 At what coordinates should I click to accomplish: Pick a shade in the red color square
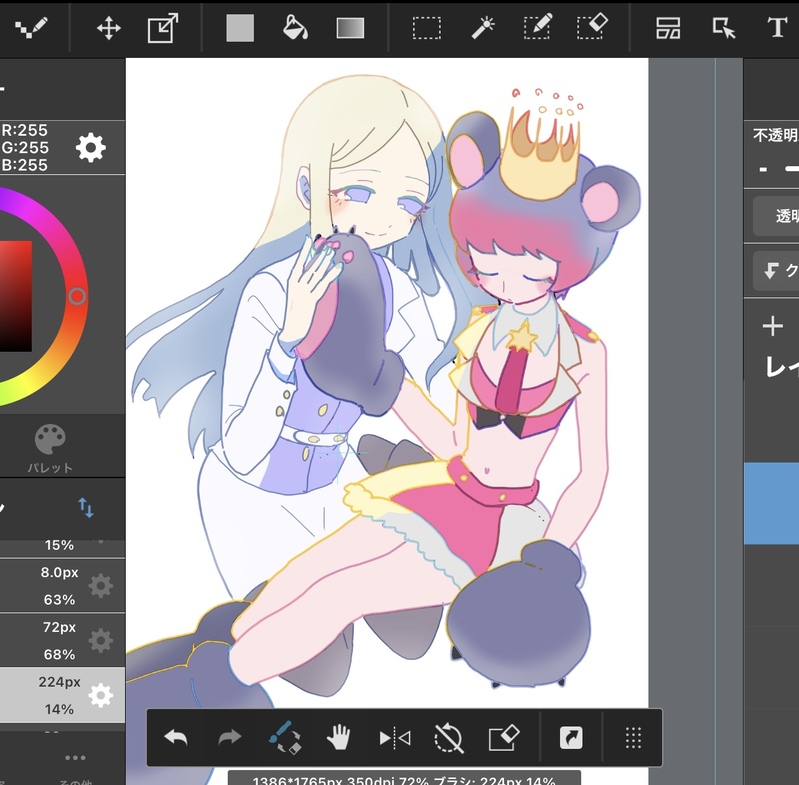point(16,296)
